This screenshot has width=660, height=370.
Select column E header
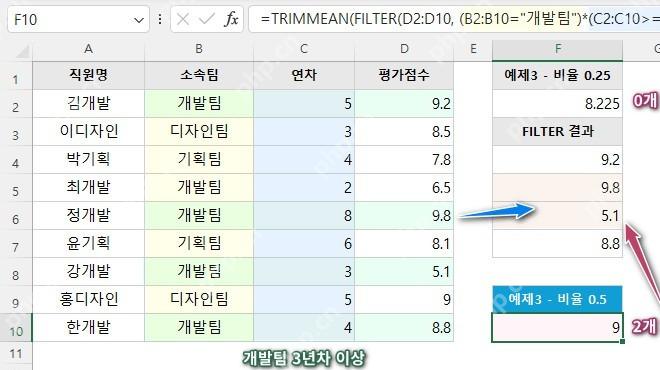point(473,49)
